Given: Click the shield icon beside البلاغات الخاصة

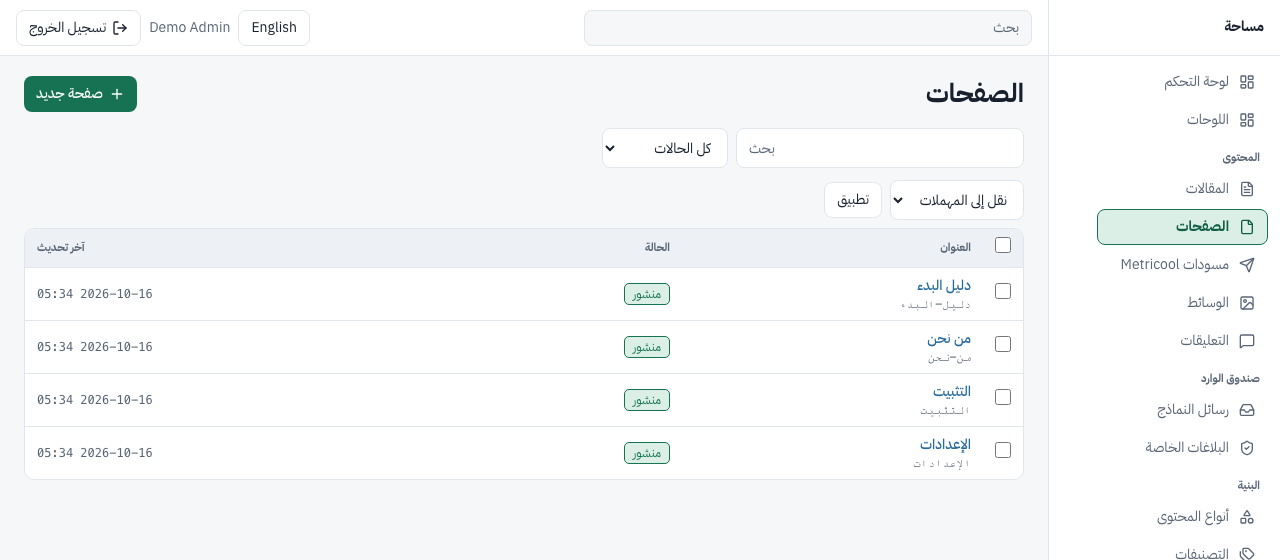Looking at the screenshot, I should point(1247,448).
